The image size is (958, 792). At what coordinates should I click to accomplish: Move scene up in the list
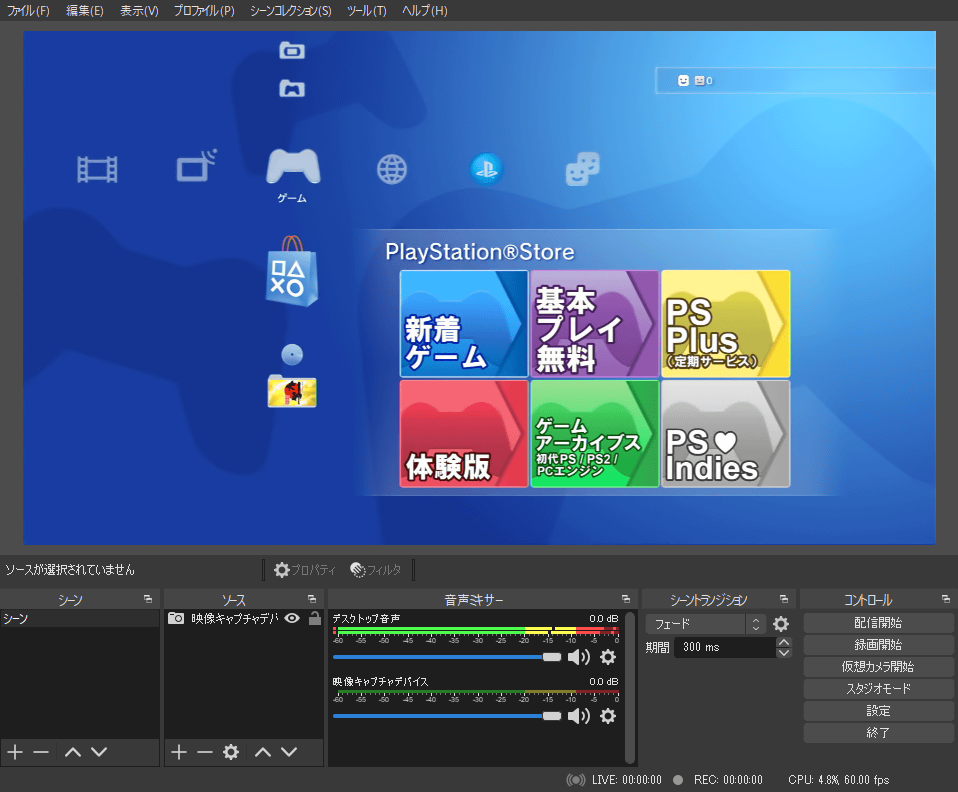pyautogui.click(x=73, y=752)
